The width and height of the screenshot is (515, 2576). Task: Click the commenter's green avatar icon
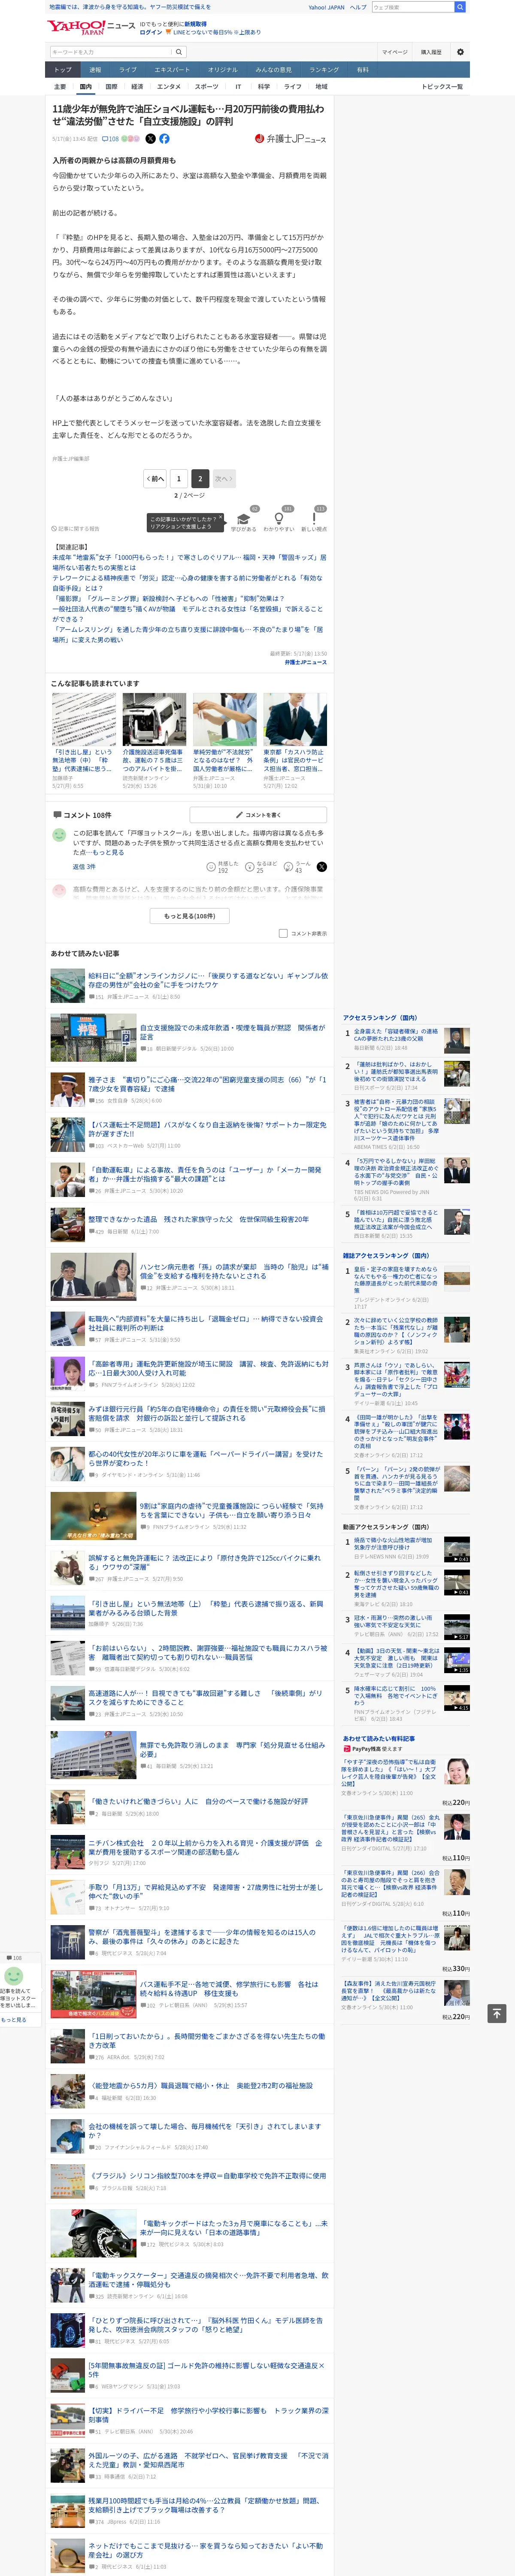59,834
